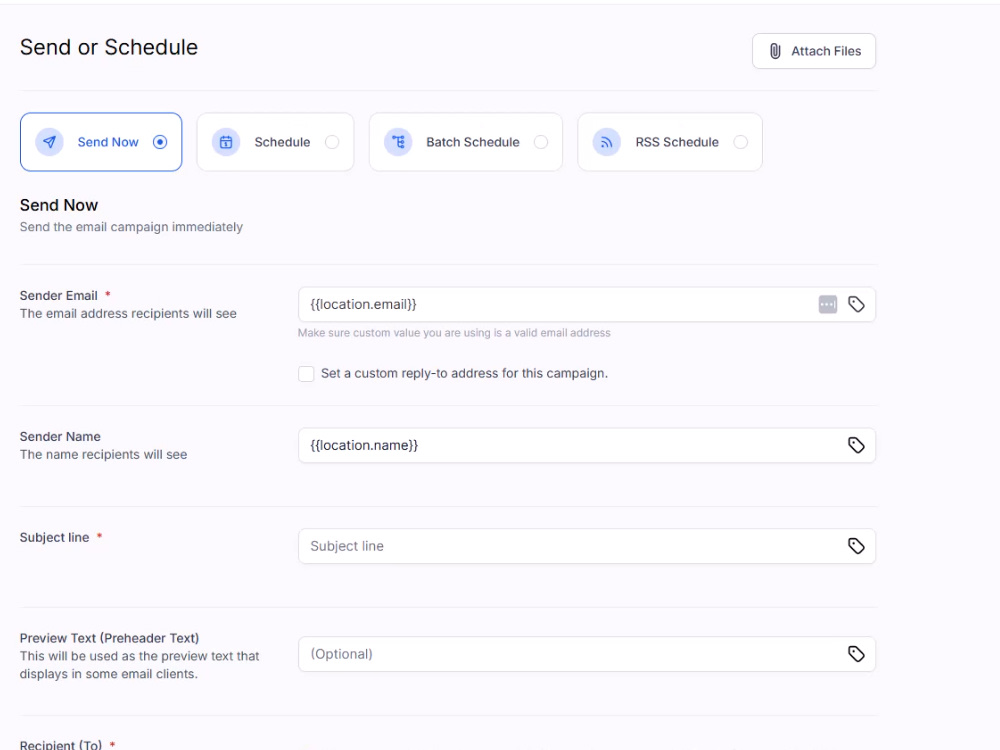Open tag picker in Sender Email field

856,304
